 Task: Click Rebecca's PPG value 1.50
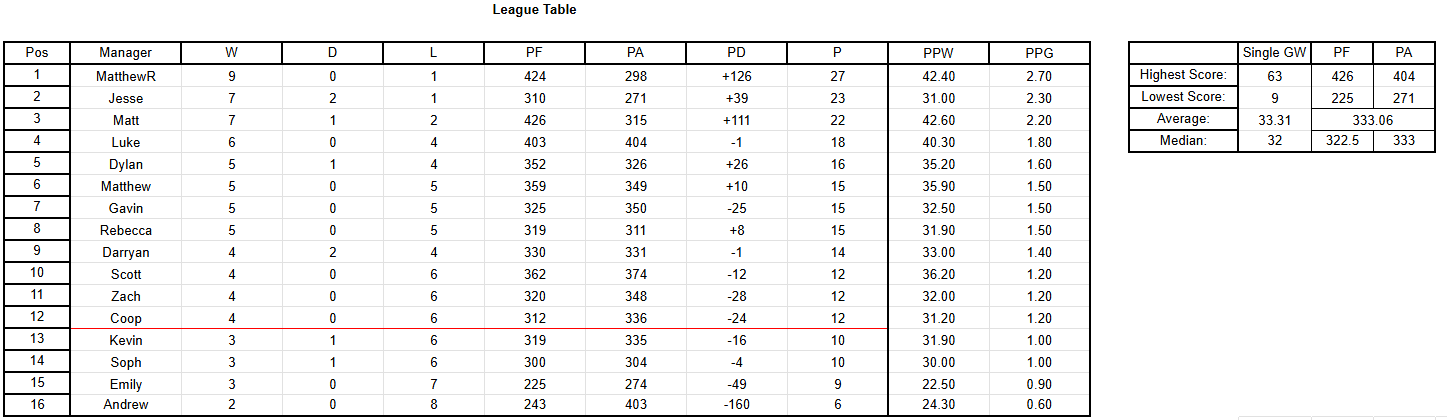pos(1039,230)
